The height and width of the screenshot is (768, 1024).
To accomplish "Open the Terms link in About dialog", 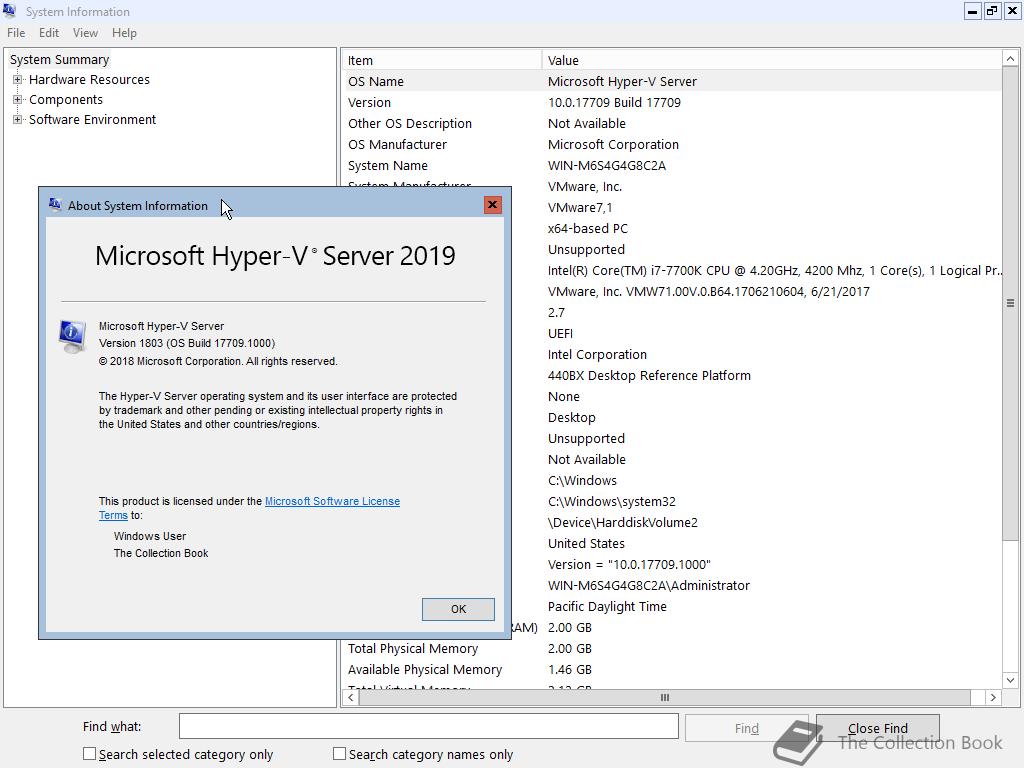I will [113, 515].
